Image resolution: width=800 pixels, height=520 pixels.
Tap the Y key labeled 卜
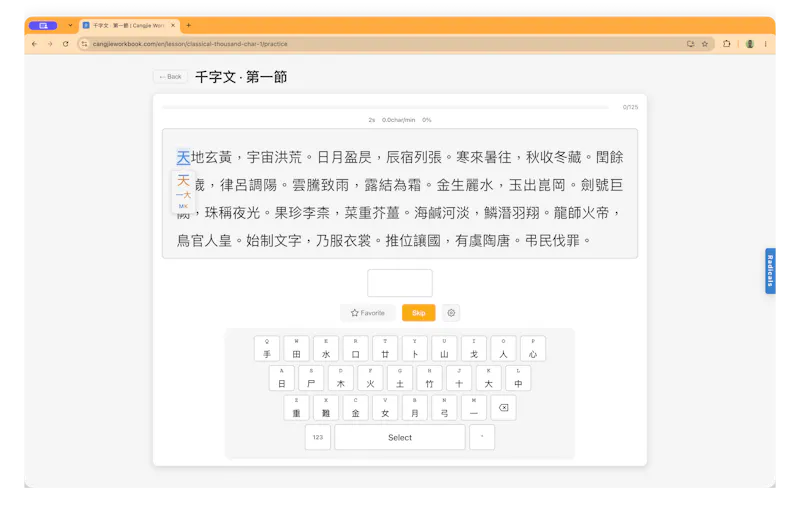tap(415, 349)
